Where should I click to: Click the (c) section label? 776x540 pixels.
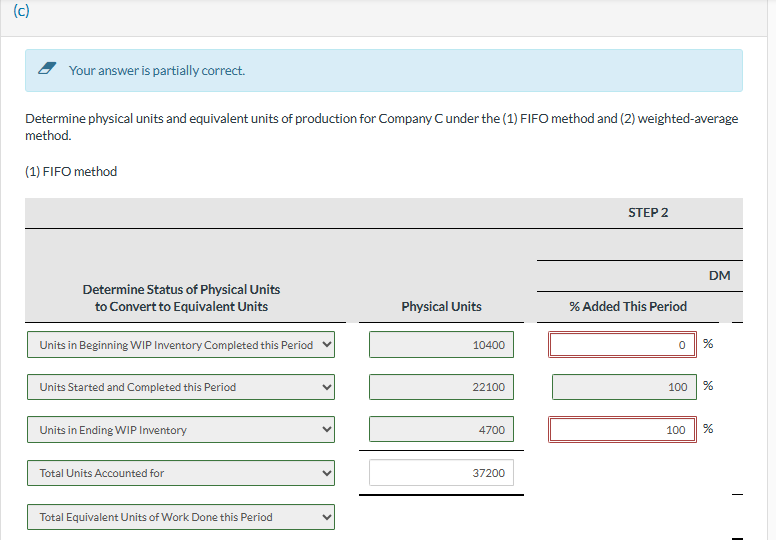pos(21,10)
